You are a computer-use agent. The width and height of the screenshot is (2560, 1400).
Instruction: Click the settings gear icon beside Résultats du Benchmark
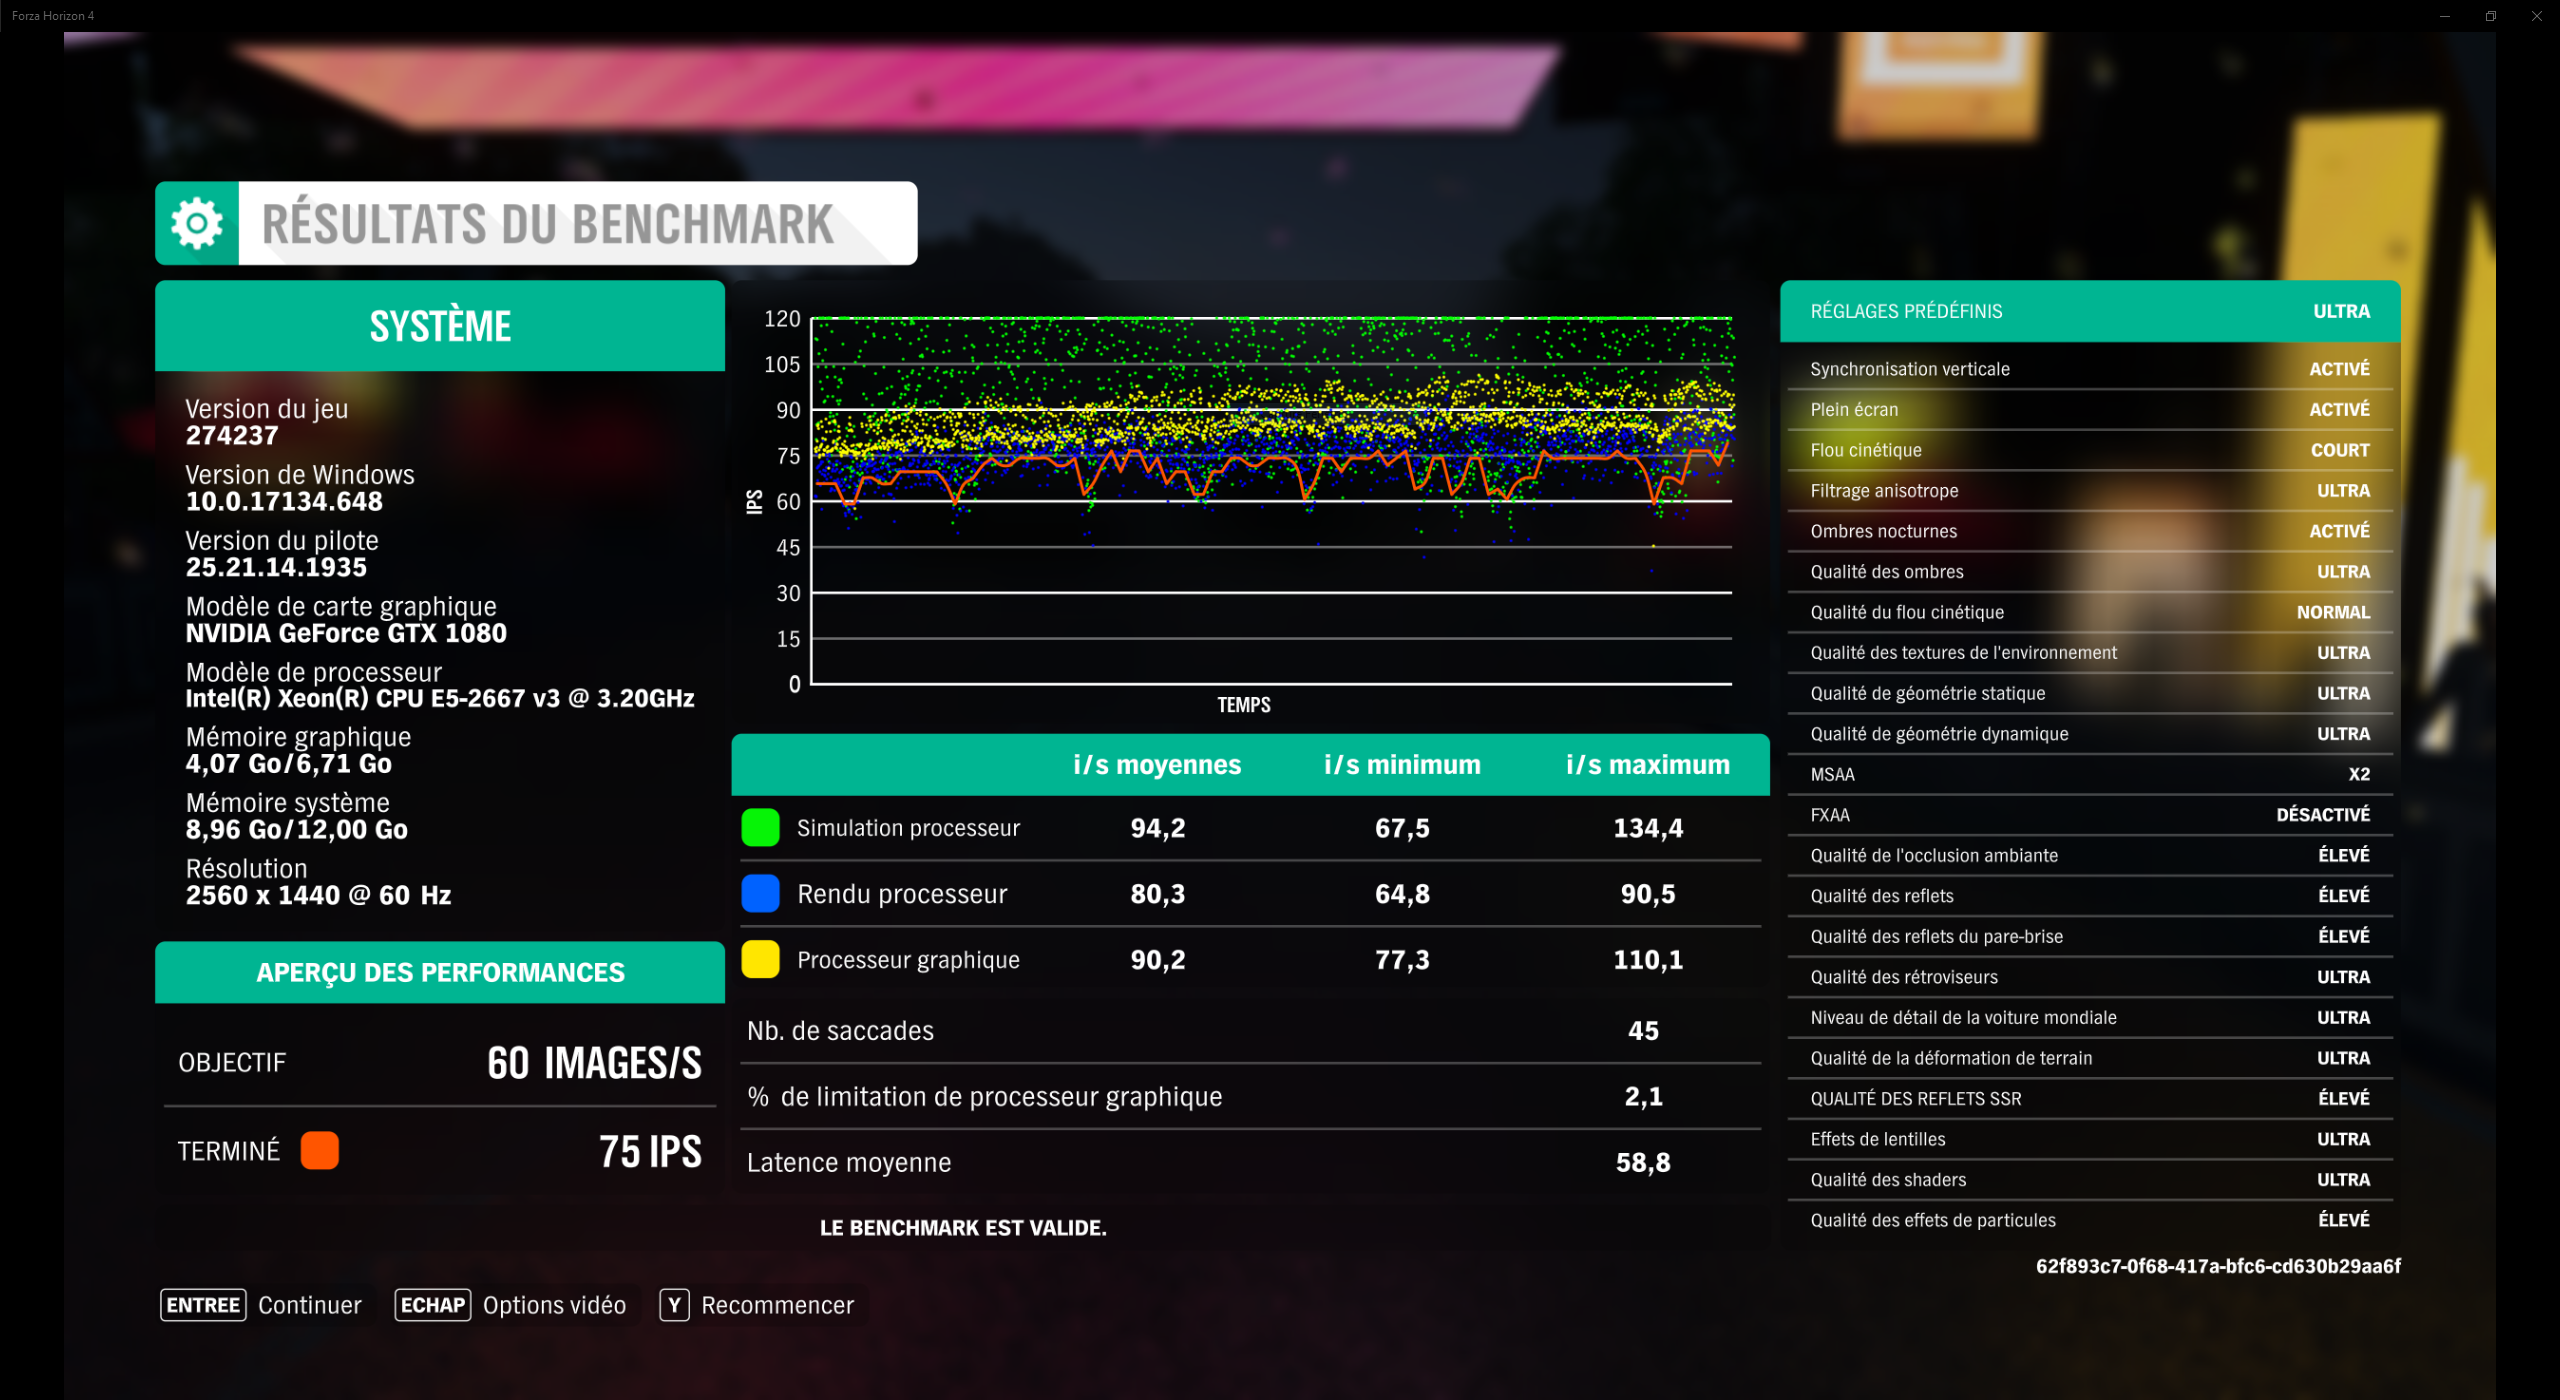tap(196, 223)
